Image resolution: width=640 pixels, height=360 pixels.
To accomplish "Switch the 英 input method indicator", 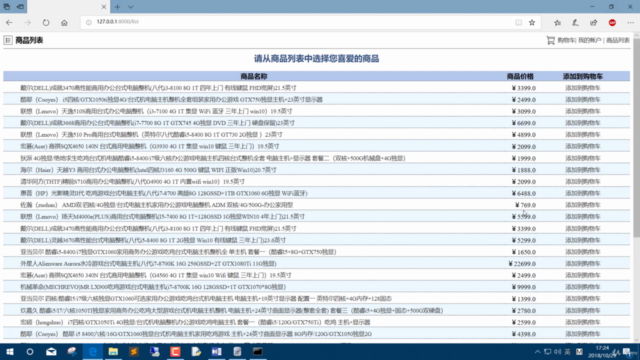I will coord(567,352).
